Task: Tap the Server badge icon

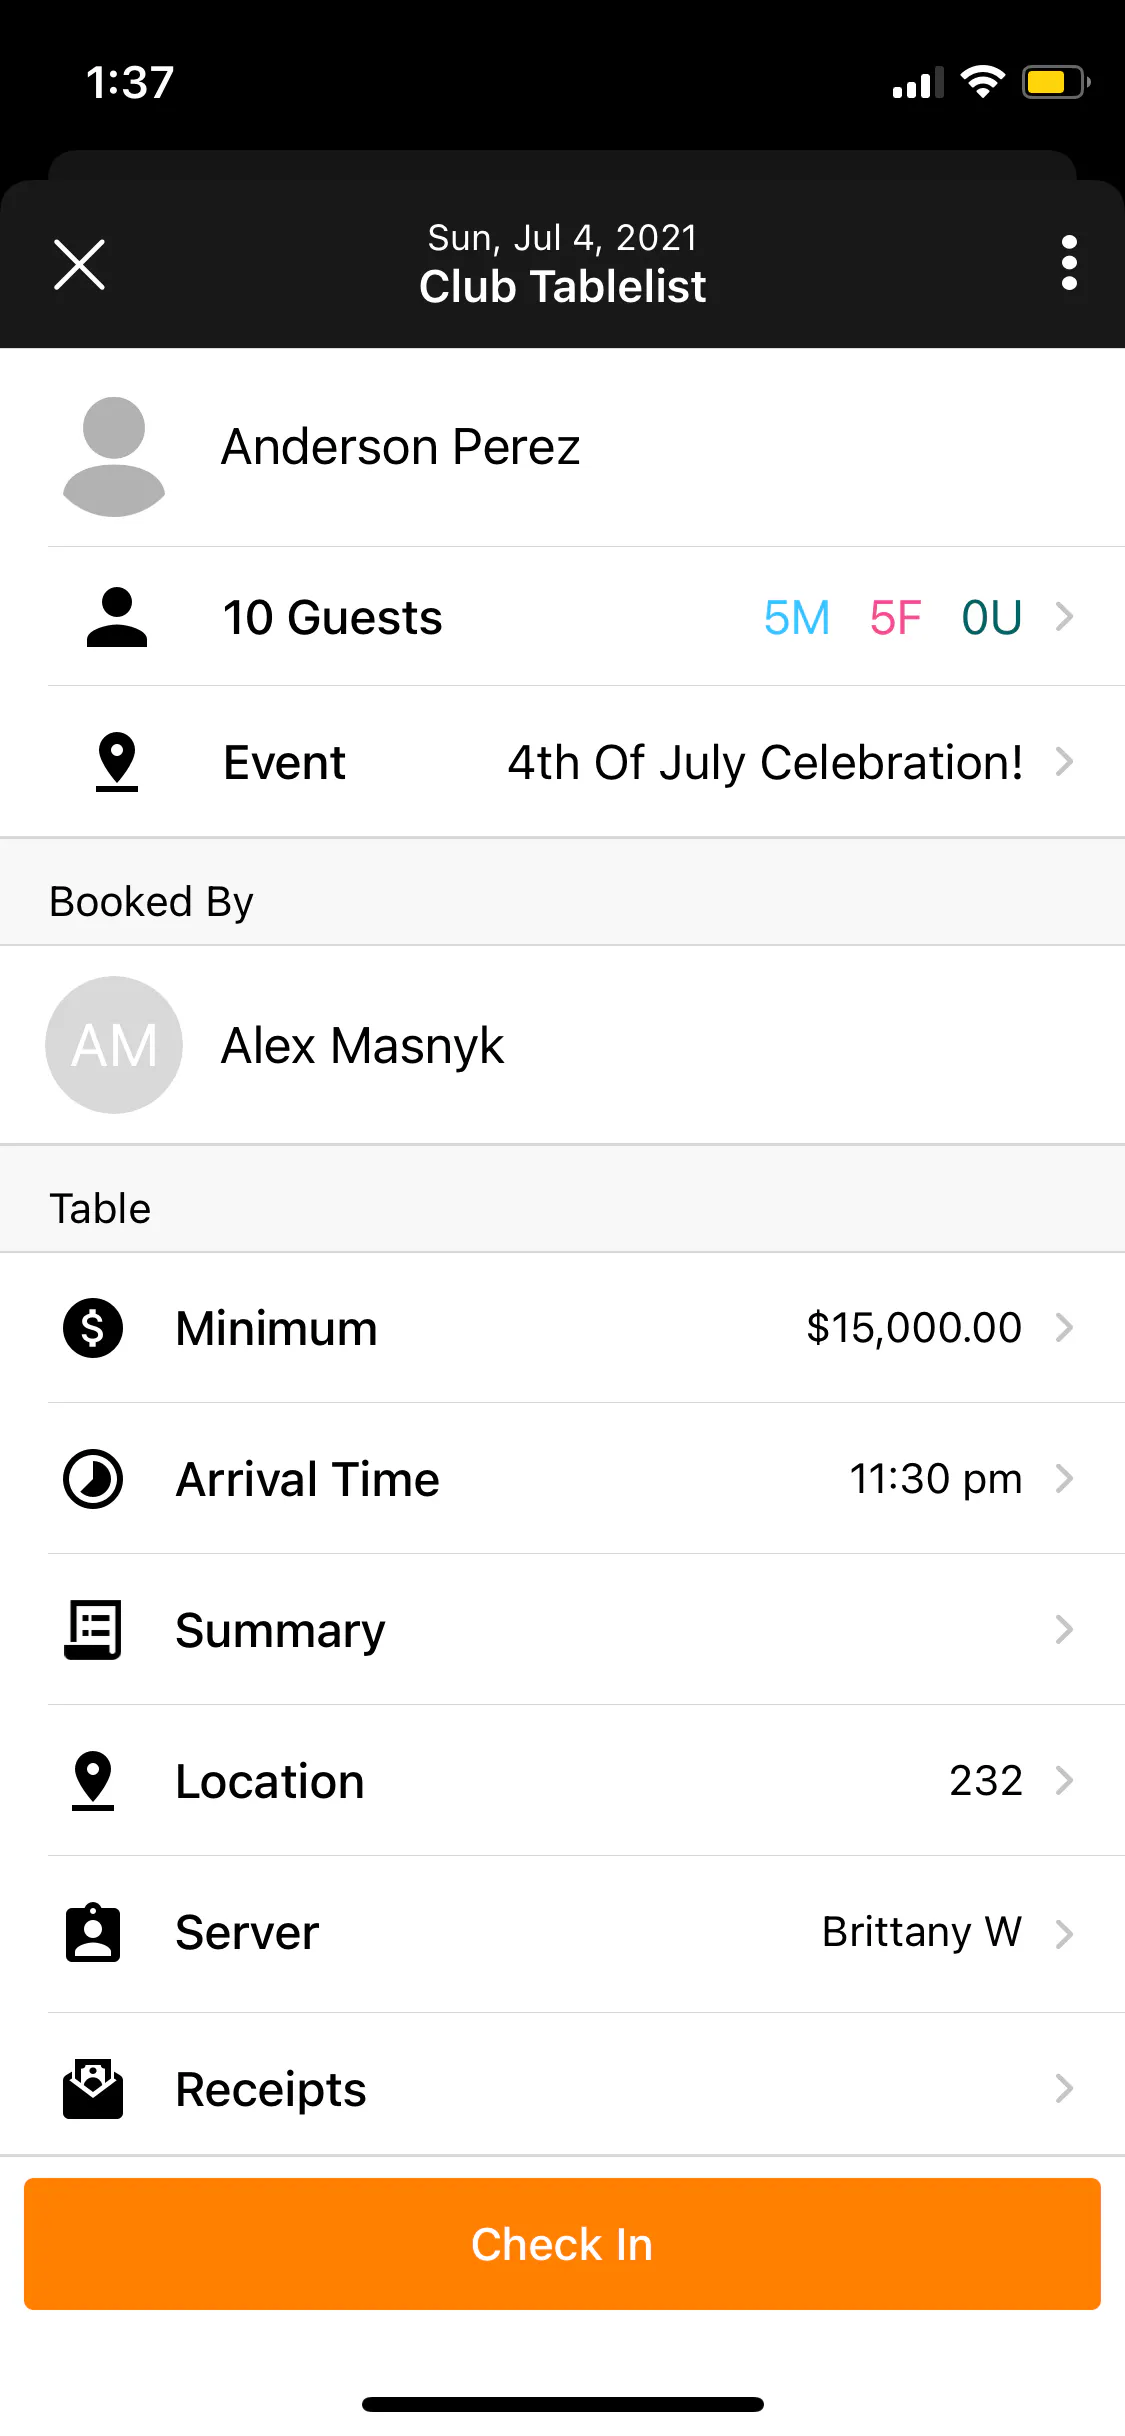Action: click(x=93, y=1932)
